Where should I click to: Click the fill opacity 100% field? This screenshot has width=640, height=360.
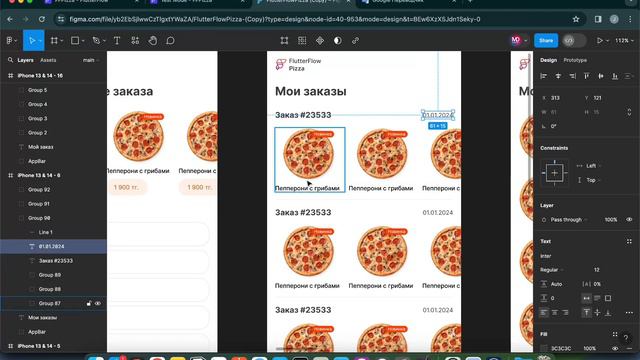coord(589,349)
